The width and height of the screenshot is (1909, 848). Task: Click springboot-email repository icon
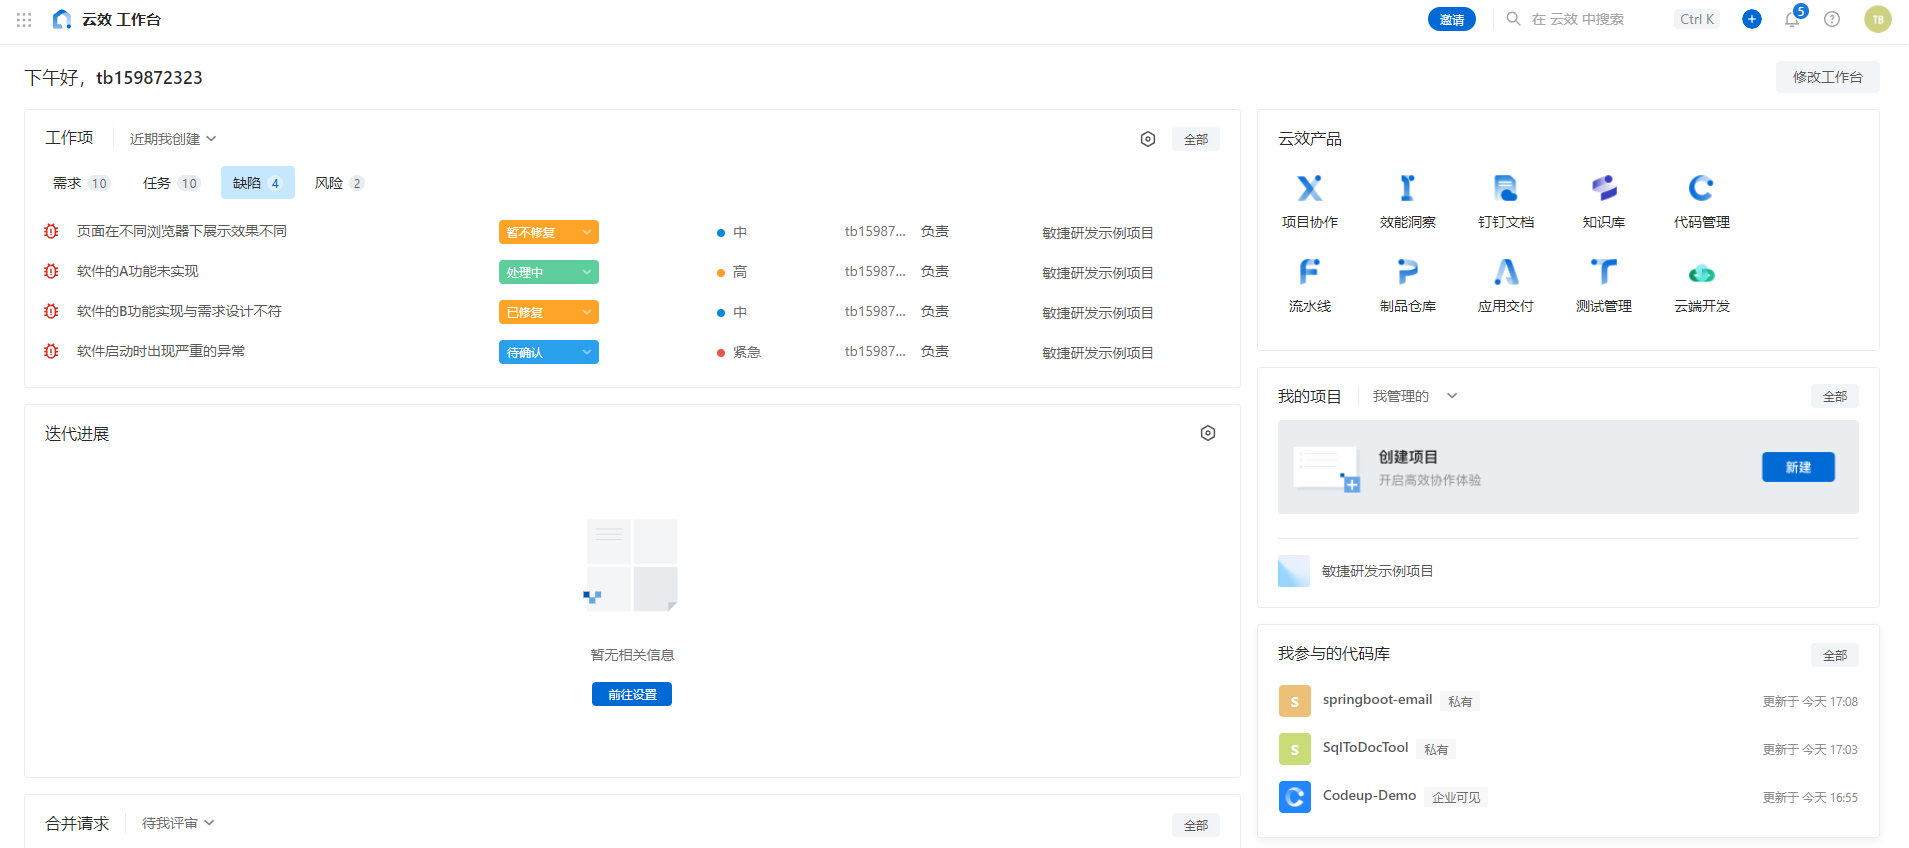pos(1294,701)
